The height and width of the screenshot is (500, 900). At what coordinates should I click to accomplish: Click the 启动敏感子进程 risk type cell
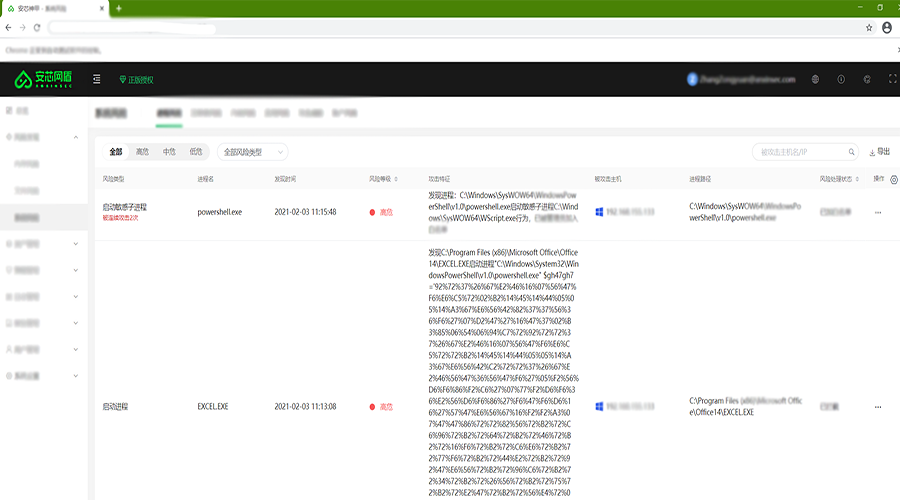pos(125,207)
